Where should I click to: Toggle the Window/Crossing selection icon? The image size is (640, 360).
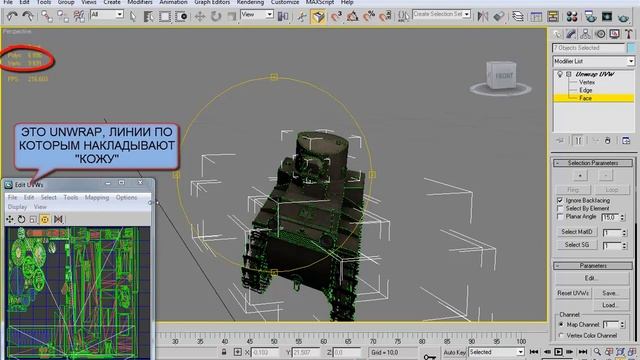(x=181, y=16)
